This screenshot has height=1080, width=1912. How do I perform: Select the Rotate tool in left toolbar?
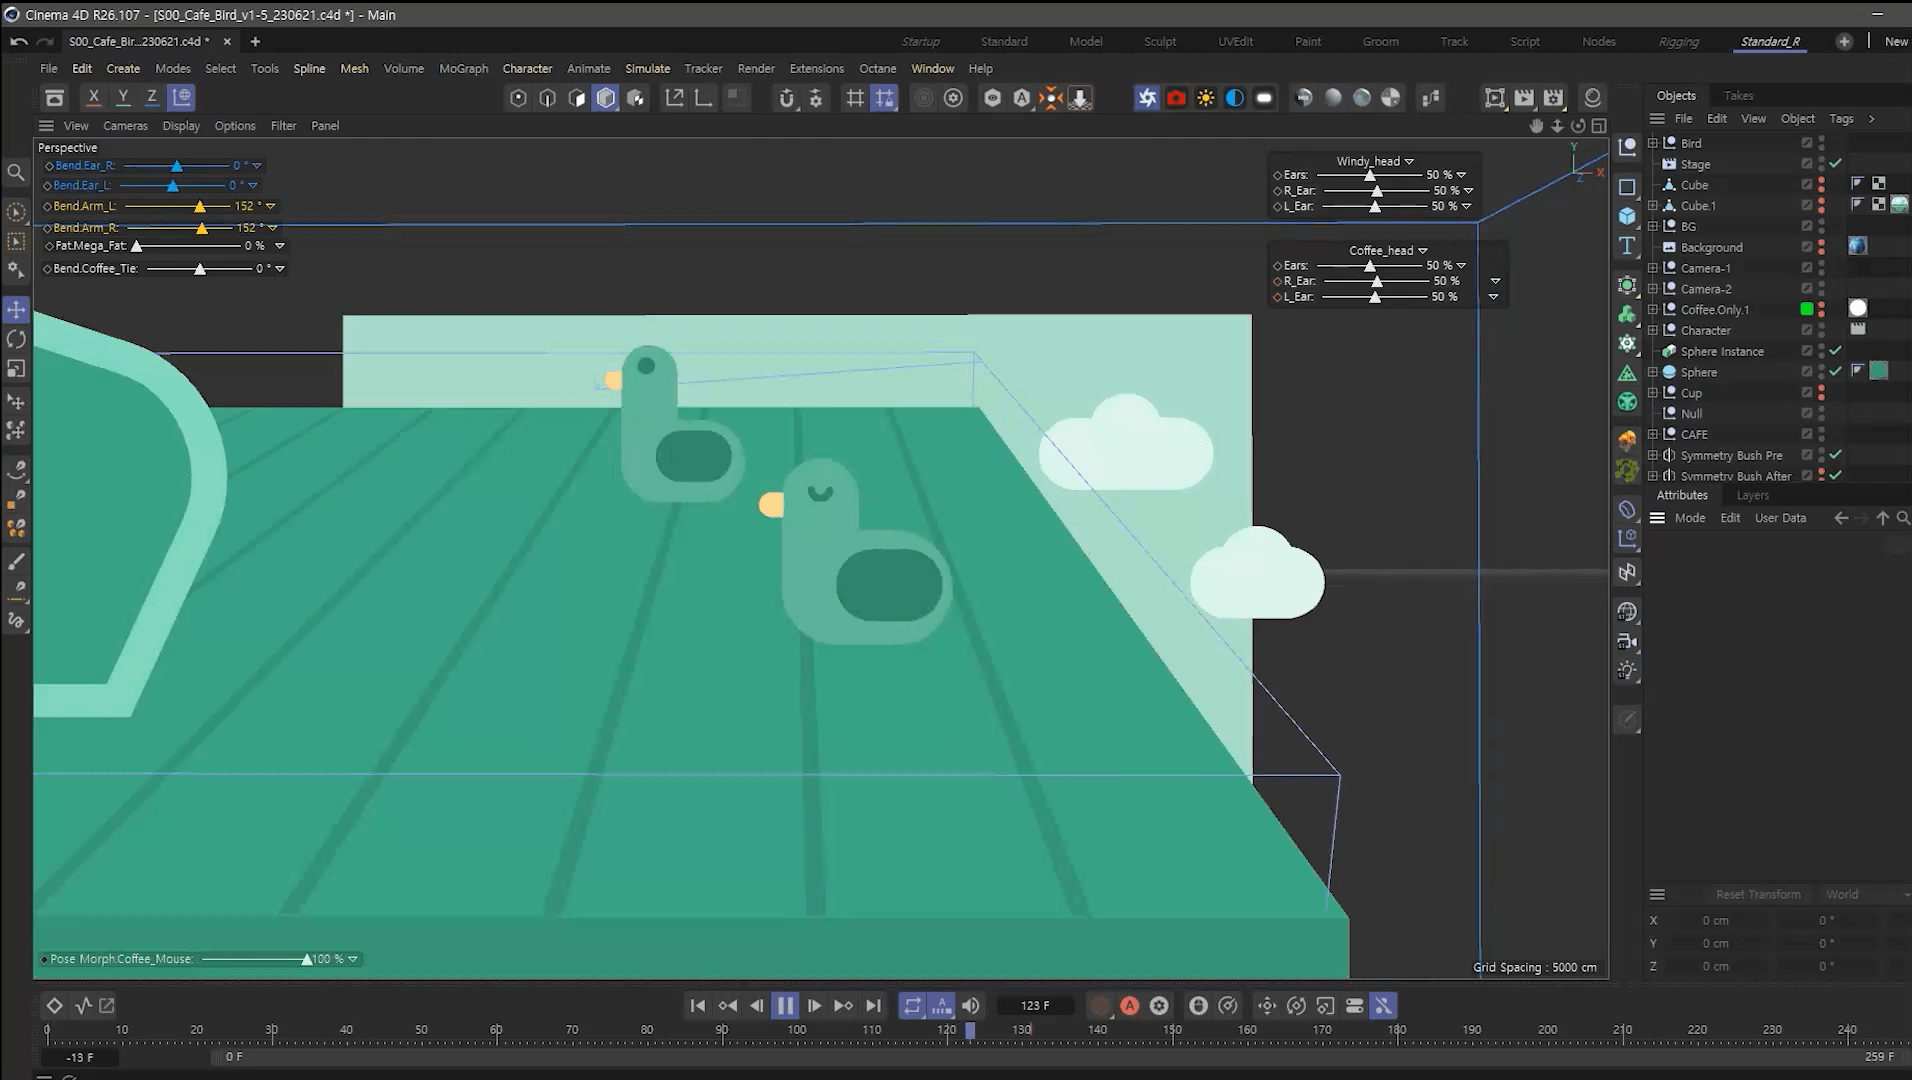[x=16, y=340]
